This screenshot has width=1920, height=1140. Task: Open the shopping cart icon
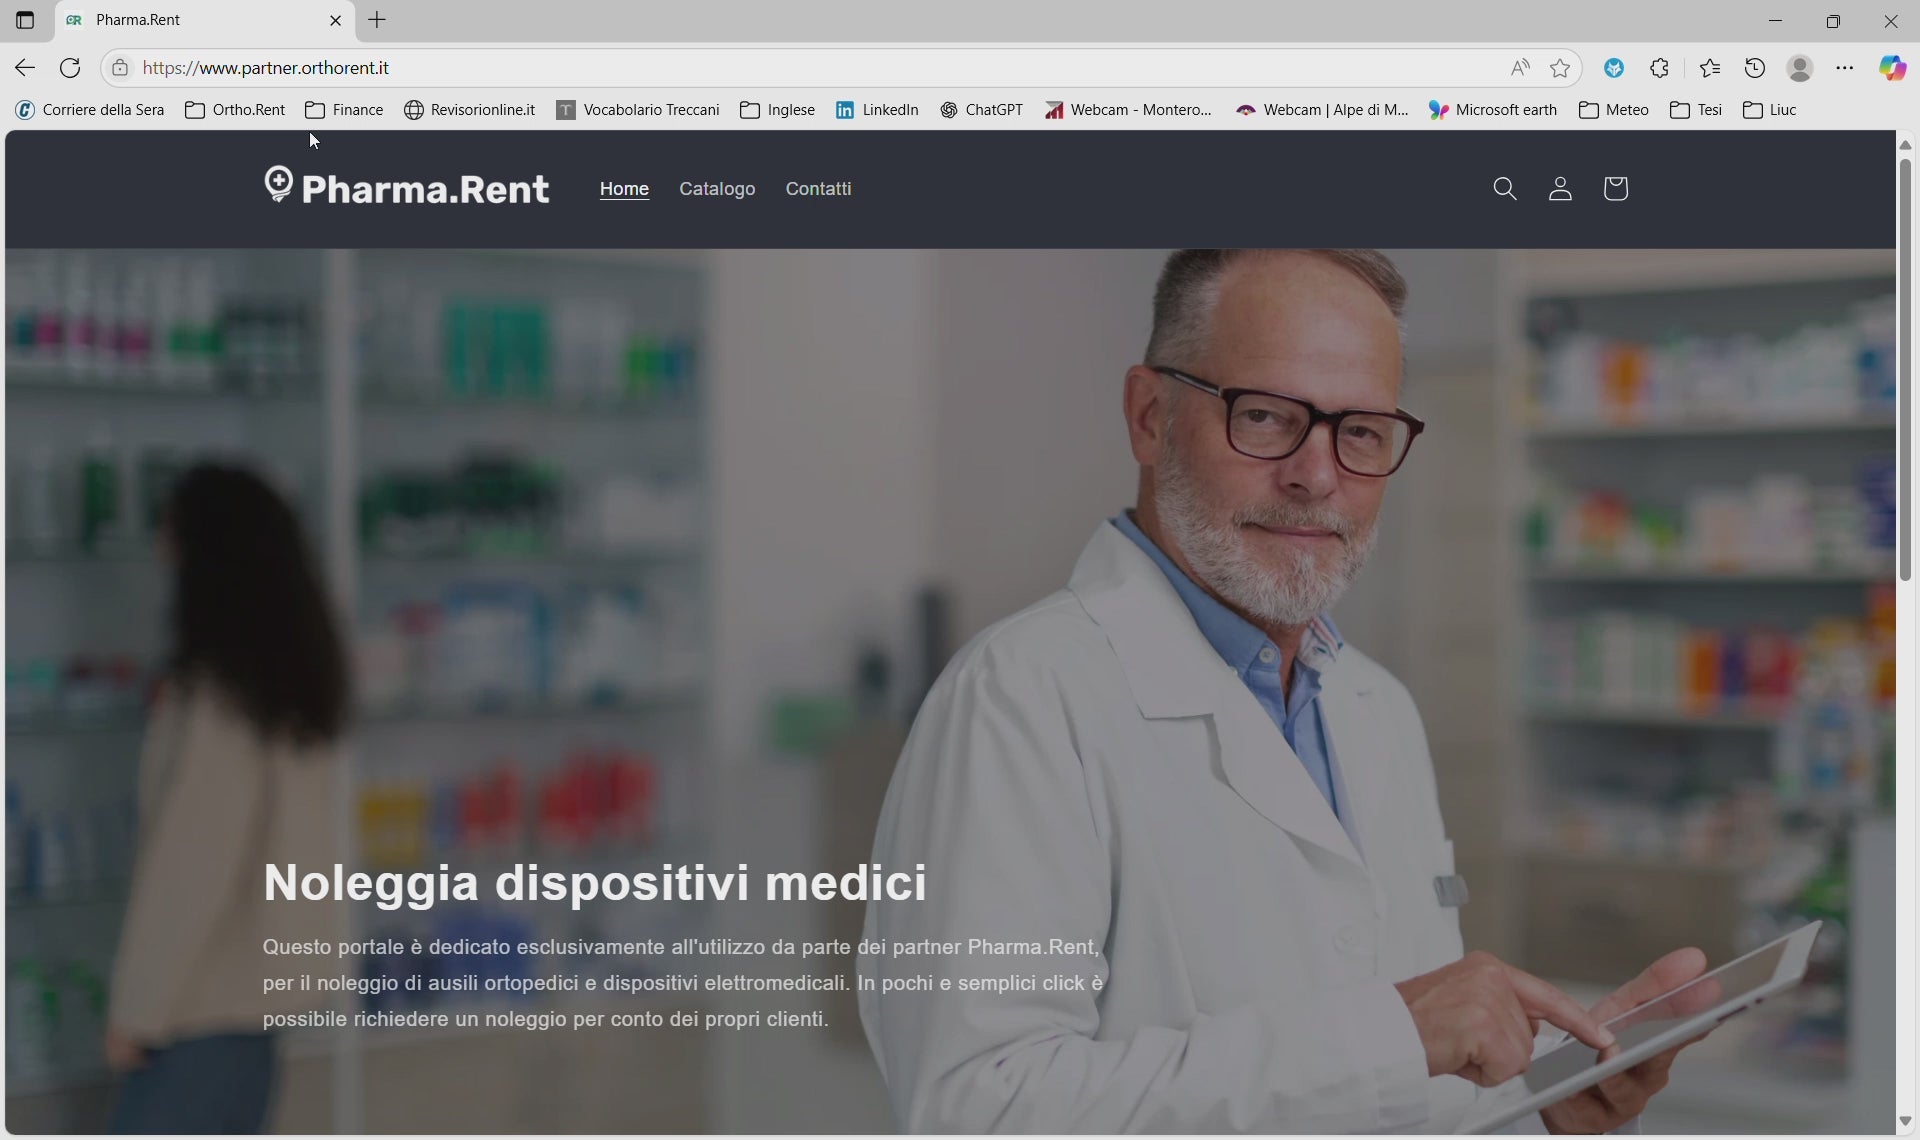click(1615, 189)
